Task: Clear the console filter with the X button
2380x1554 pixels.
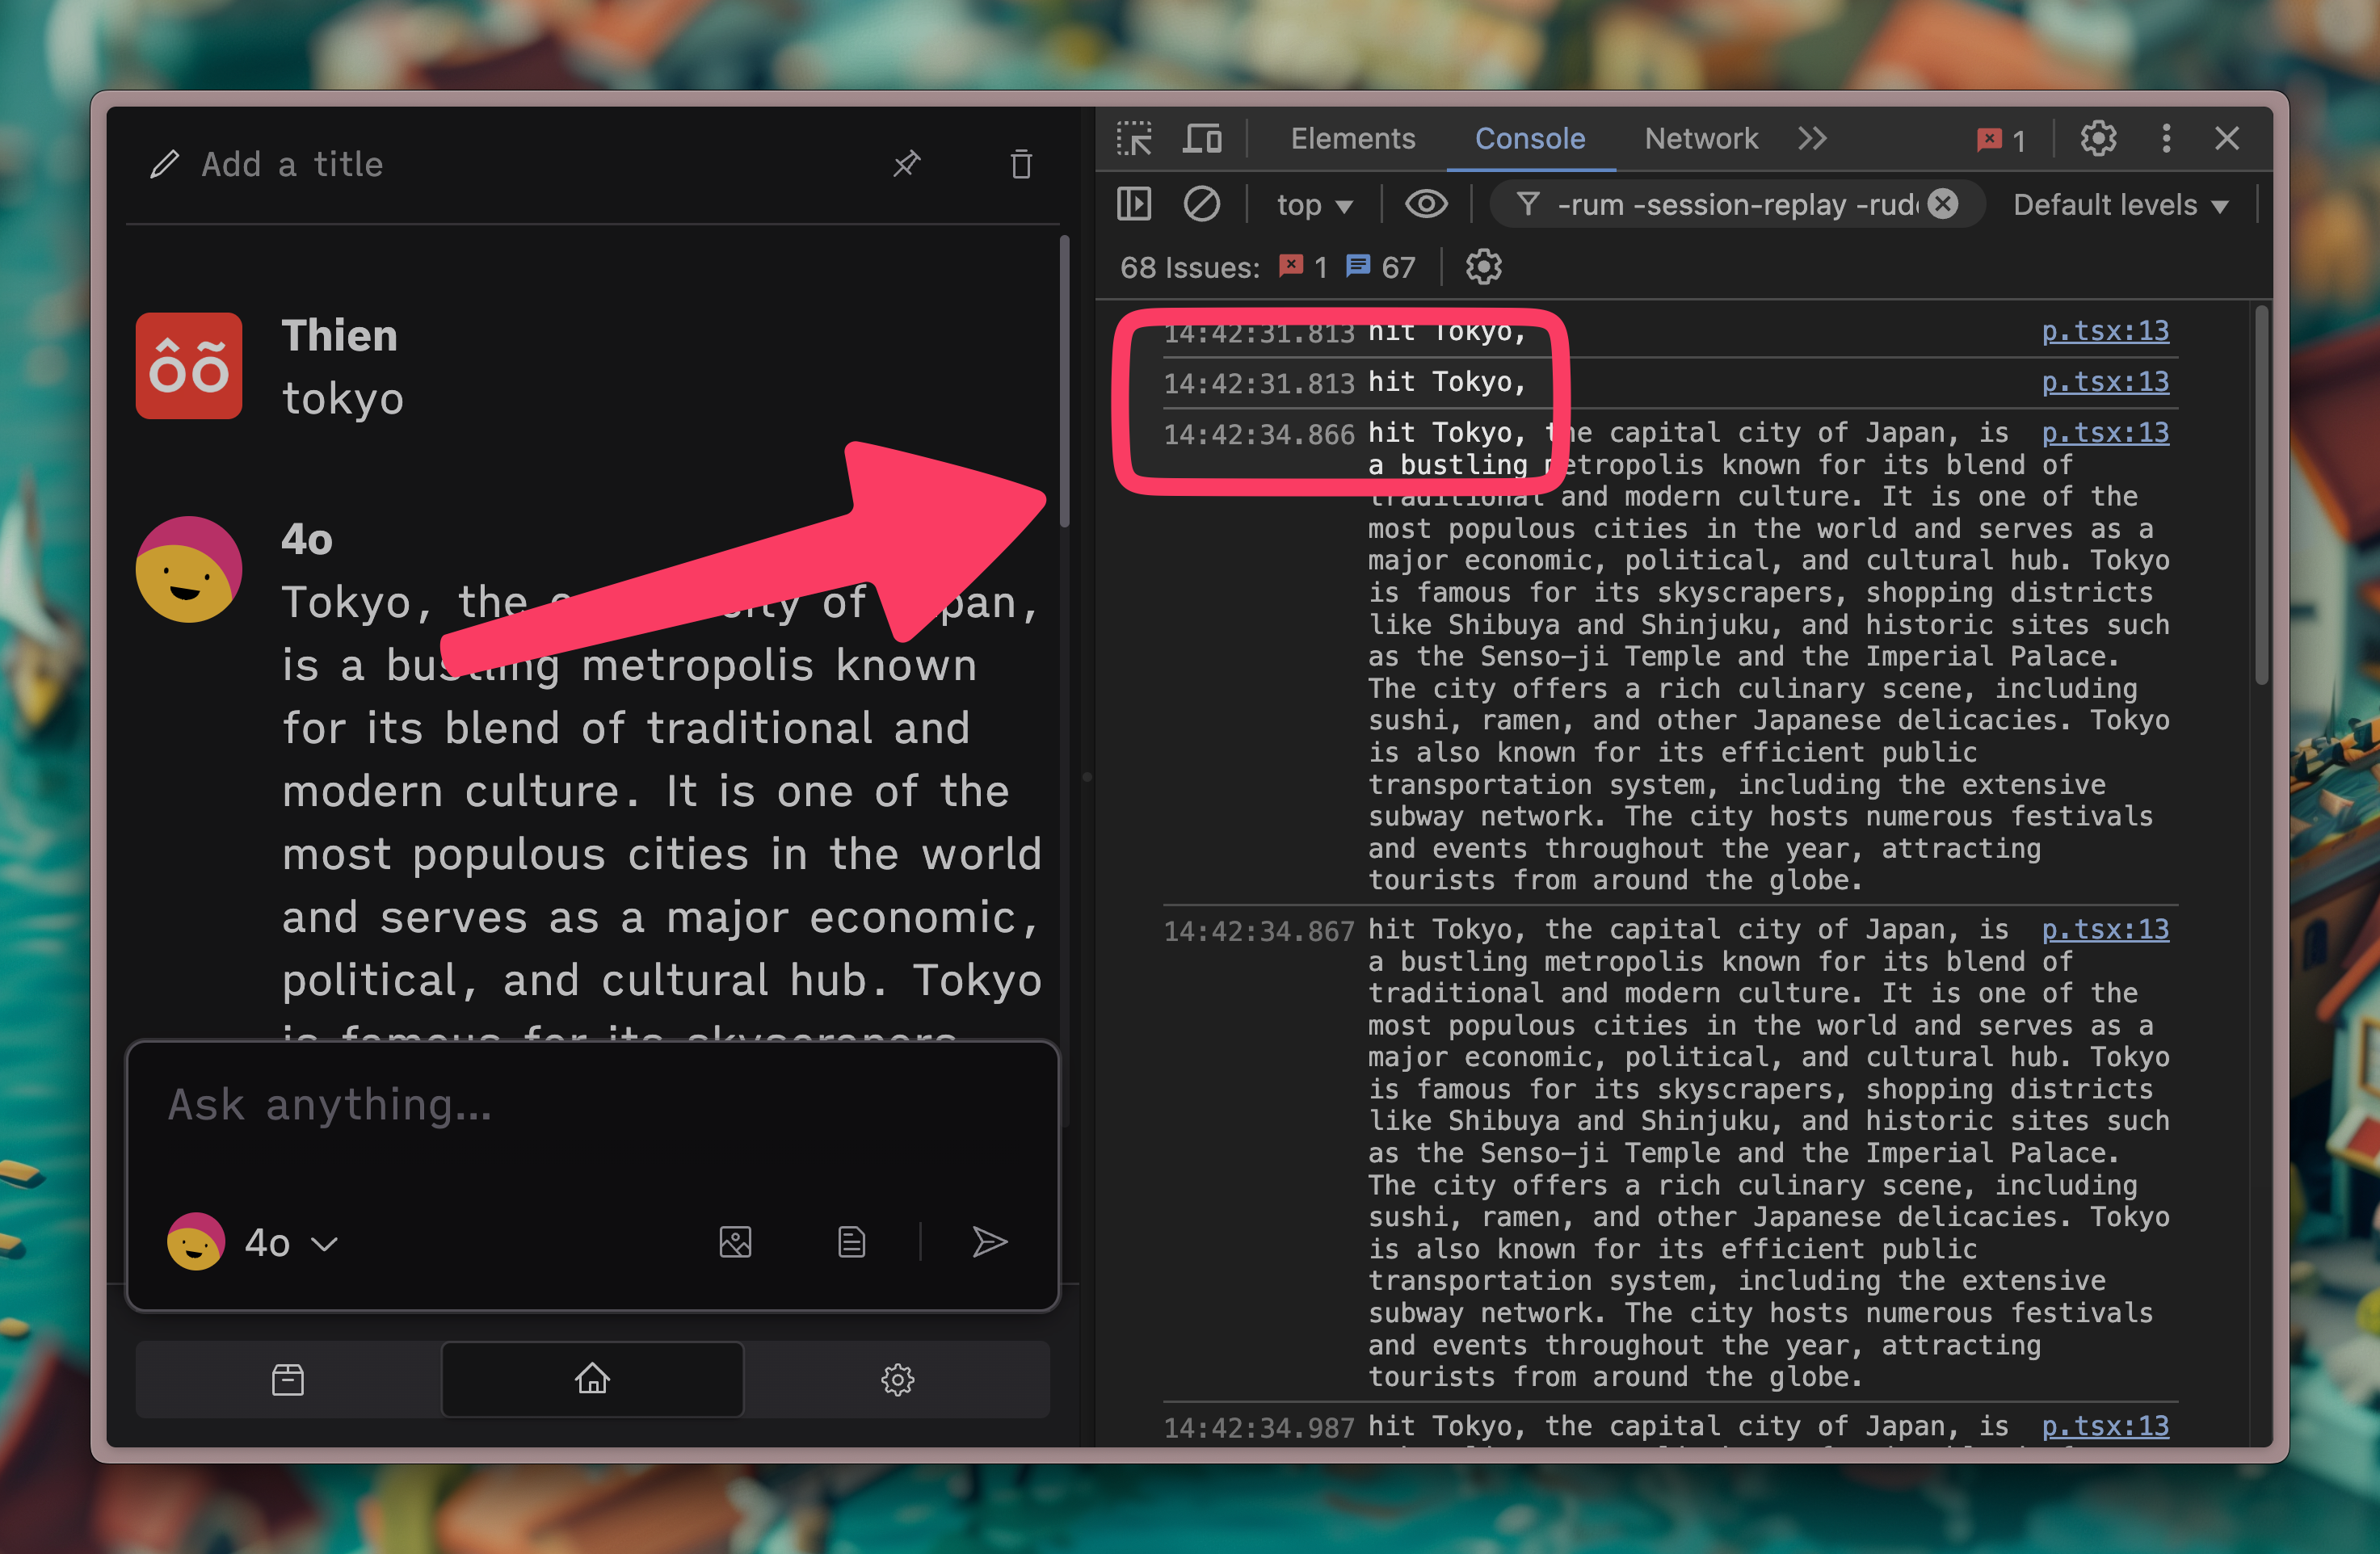Action: tap(1942, 204)
